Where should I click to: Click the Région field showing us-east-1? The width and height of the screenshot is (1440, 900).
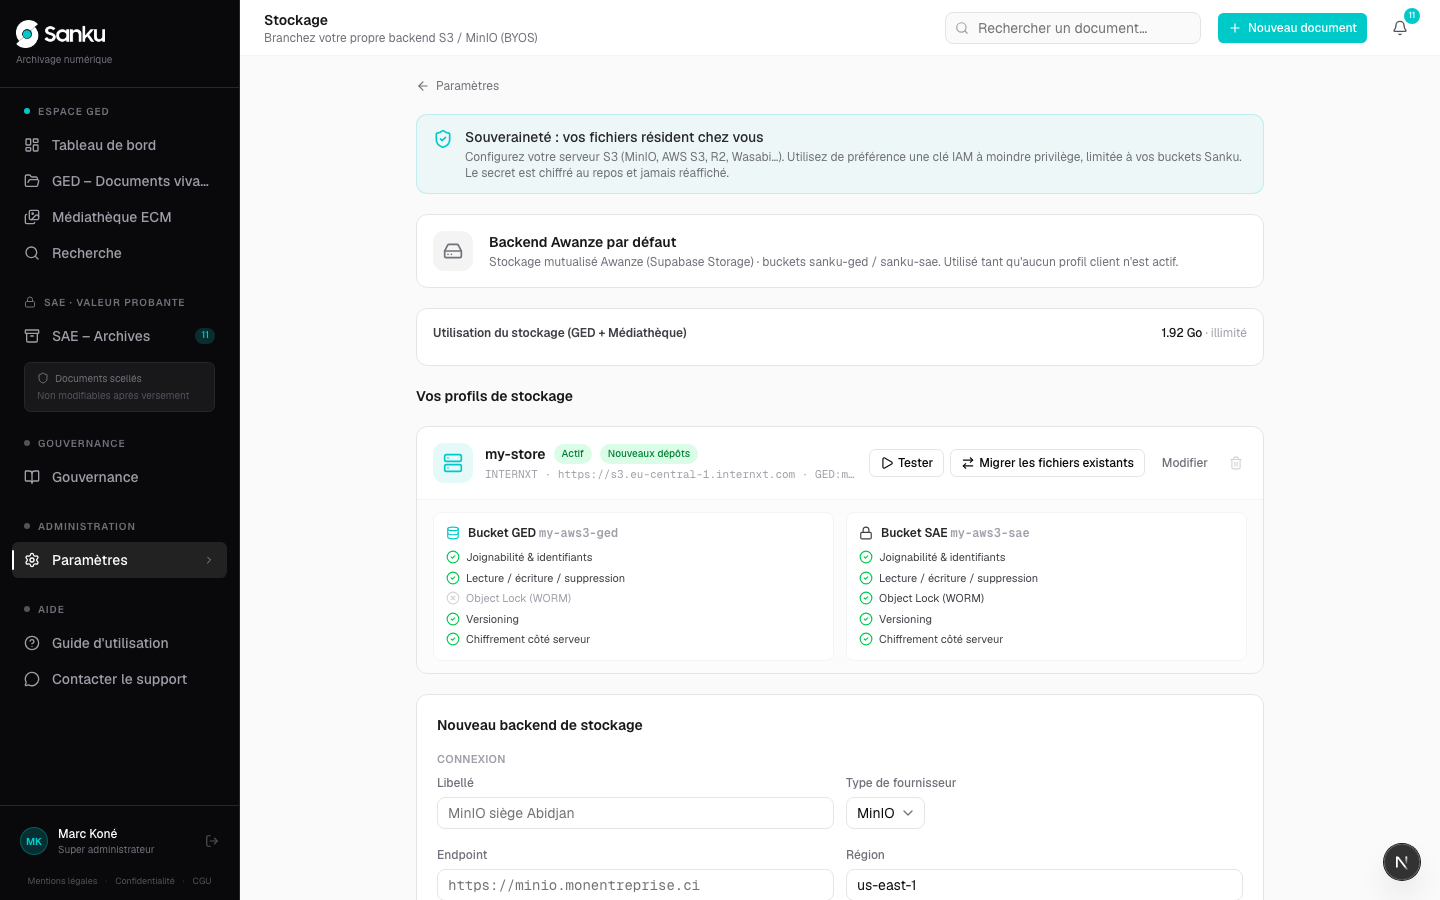tap(1044, 885)
